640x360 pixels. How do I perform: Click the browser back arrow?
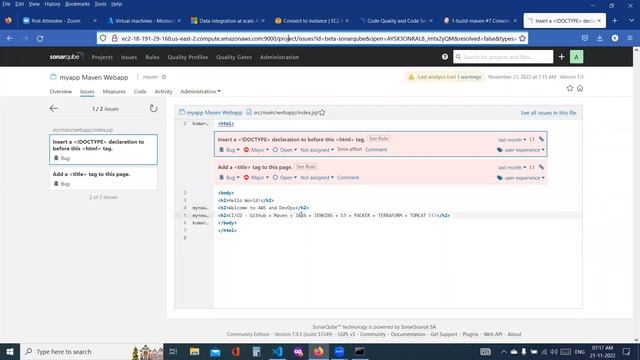[x=10, y=38]
